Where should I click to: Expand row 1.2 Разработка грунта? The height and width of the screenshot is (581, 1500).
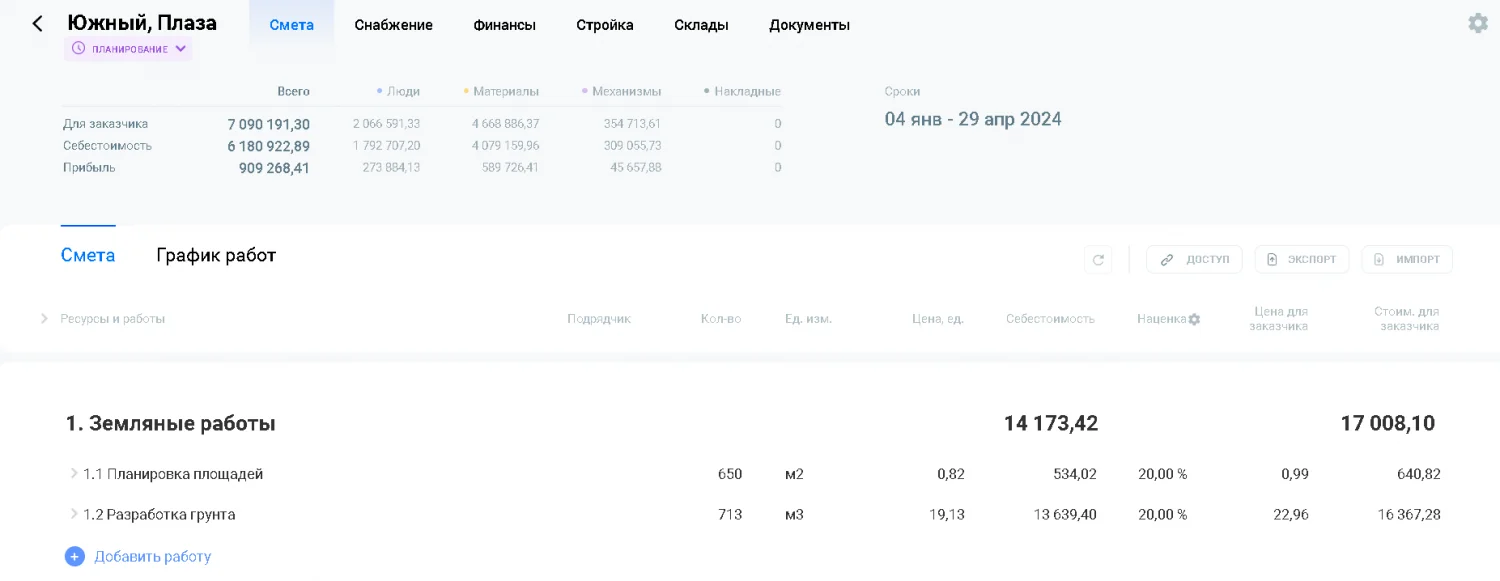pyautogui.click(x=74, y=515)
